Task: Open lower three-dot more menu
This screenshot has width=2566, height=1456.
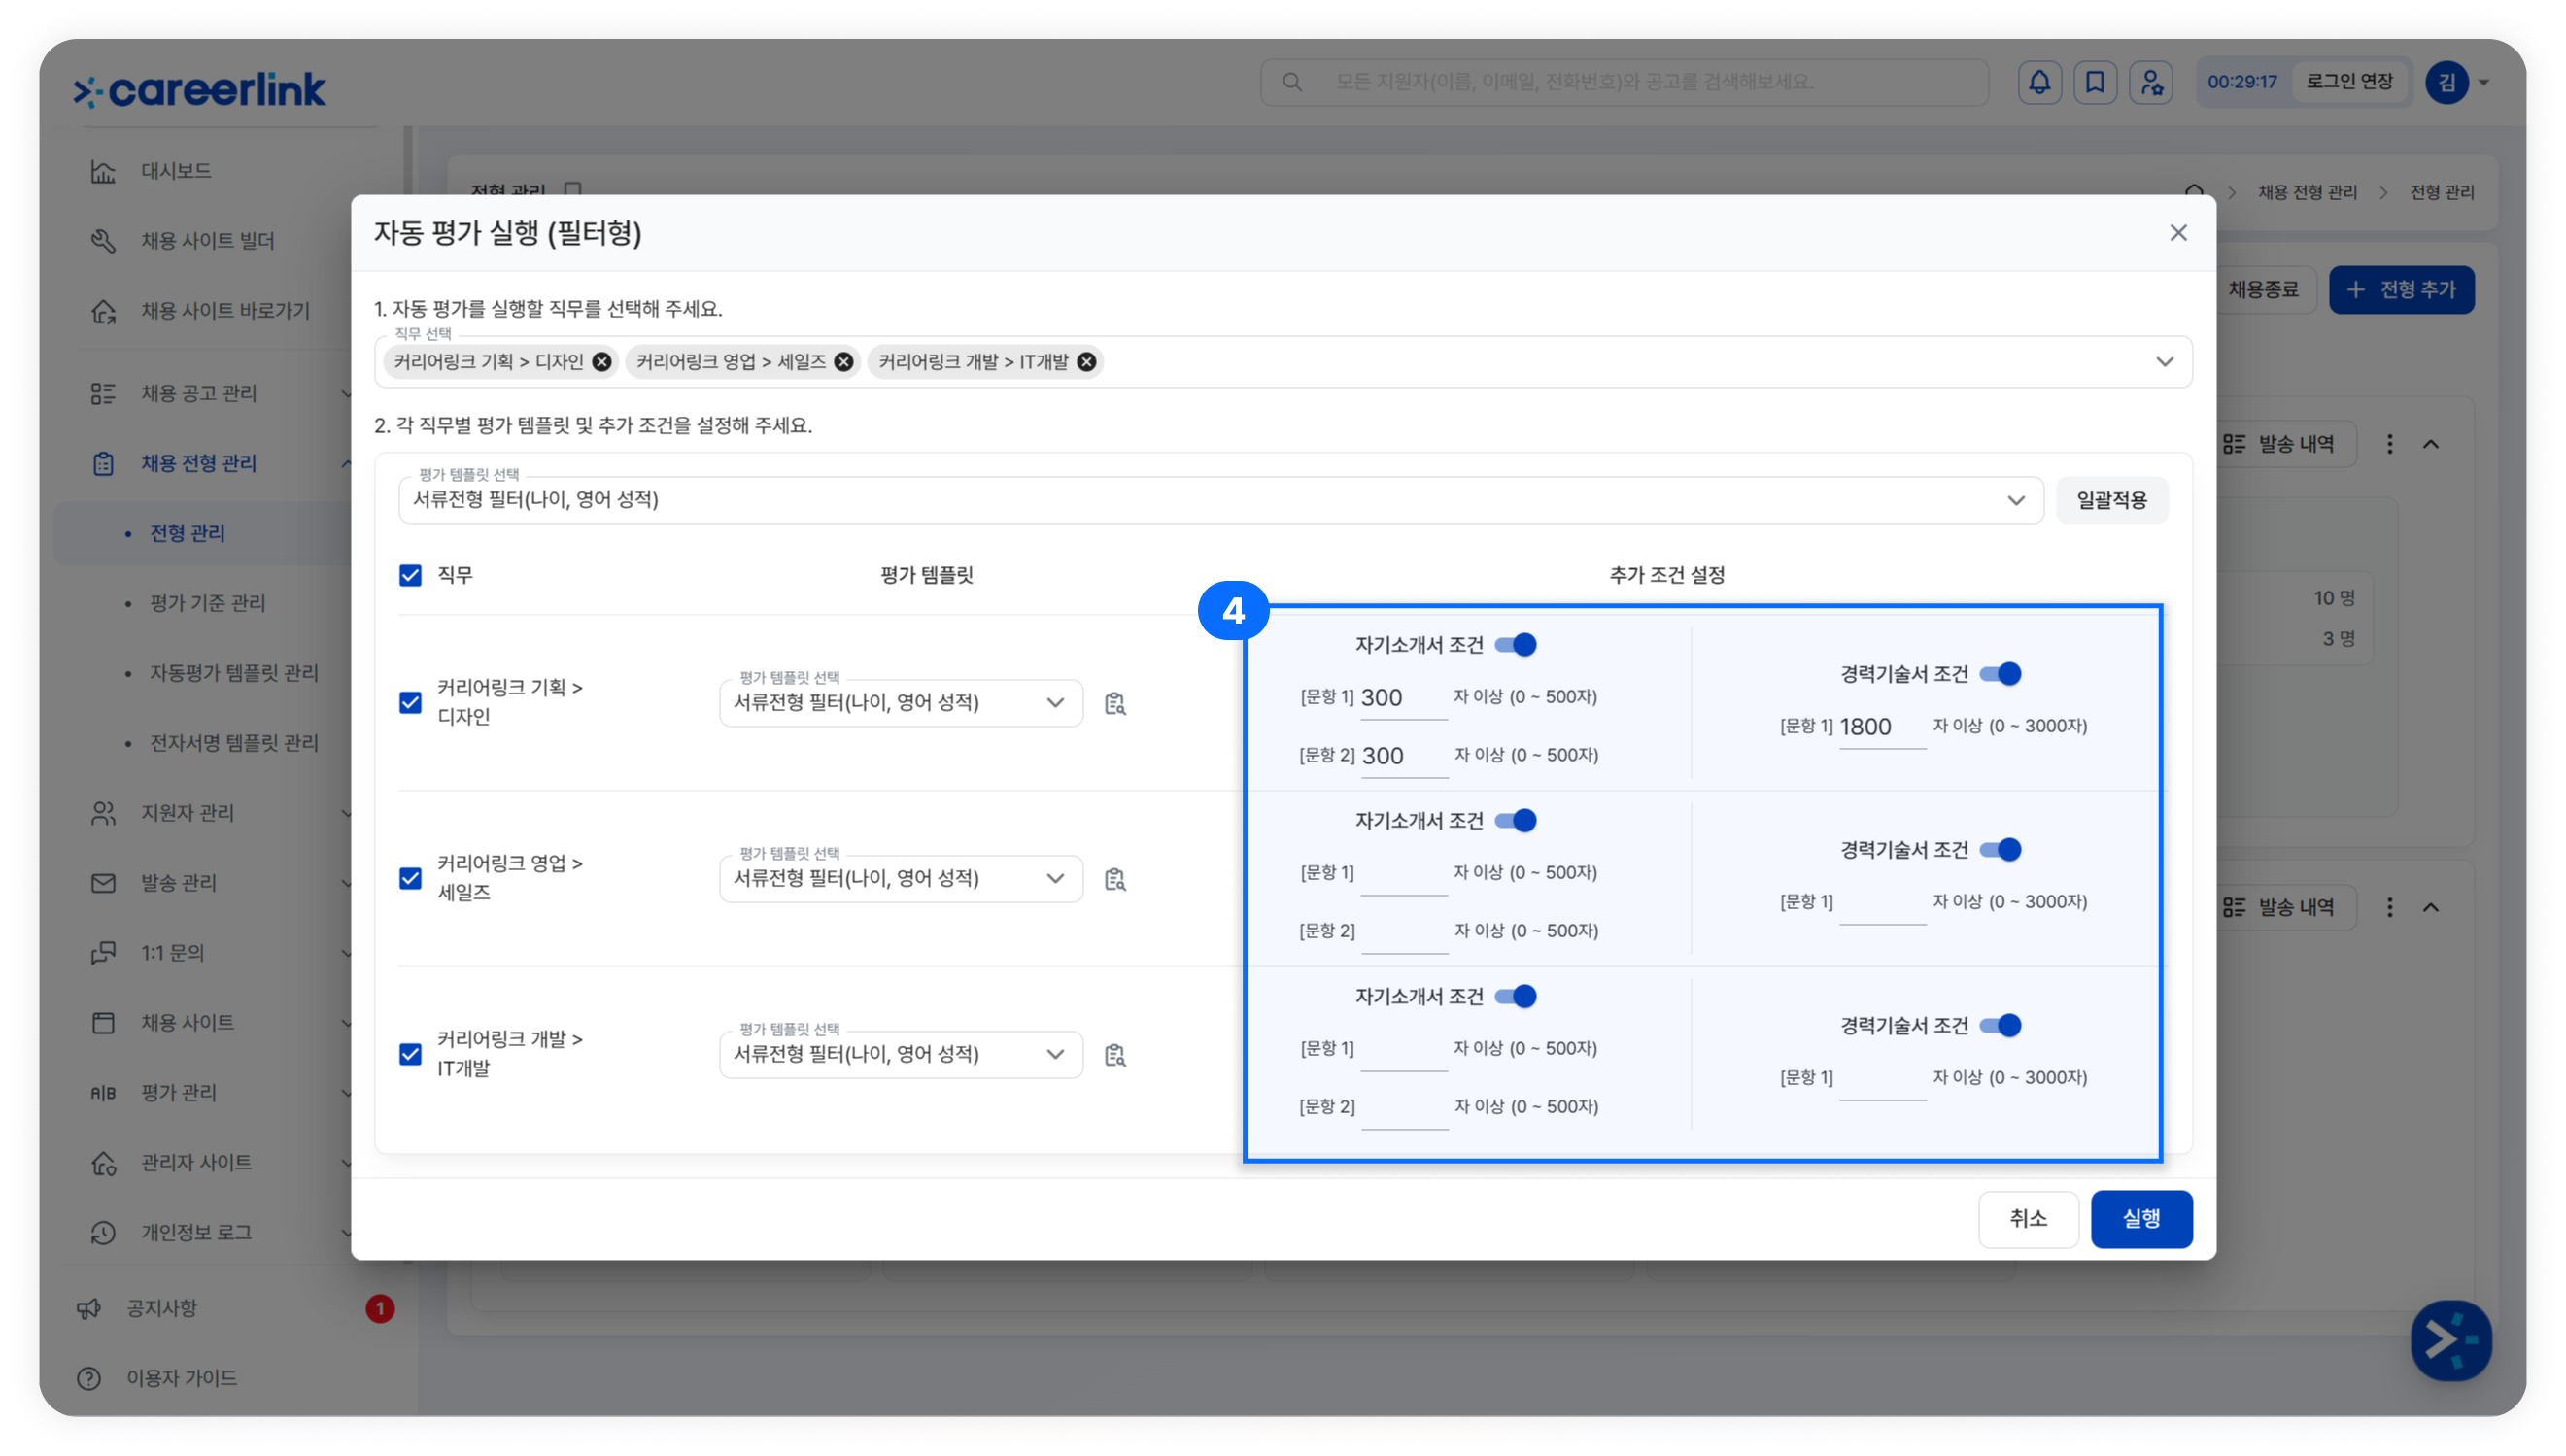Action: click(2389, 907)
